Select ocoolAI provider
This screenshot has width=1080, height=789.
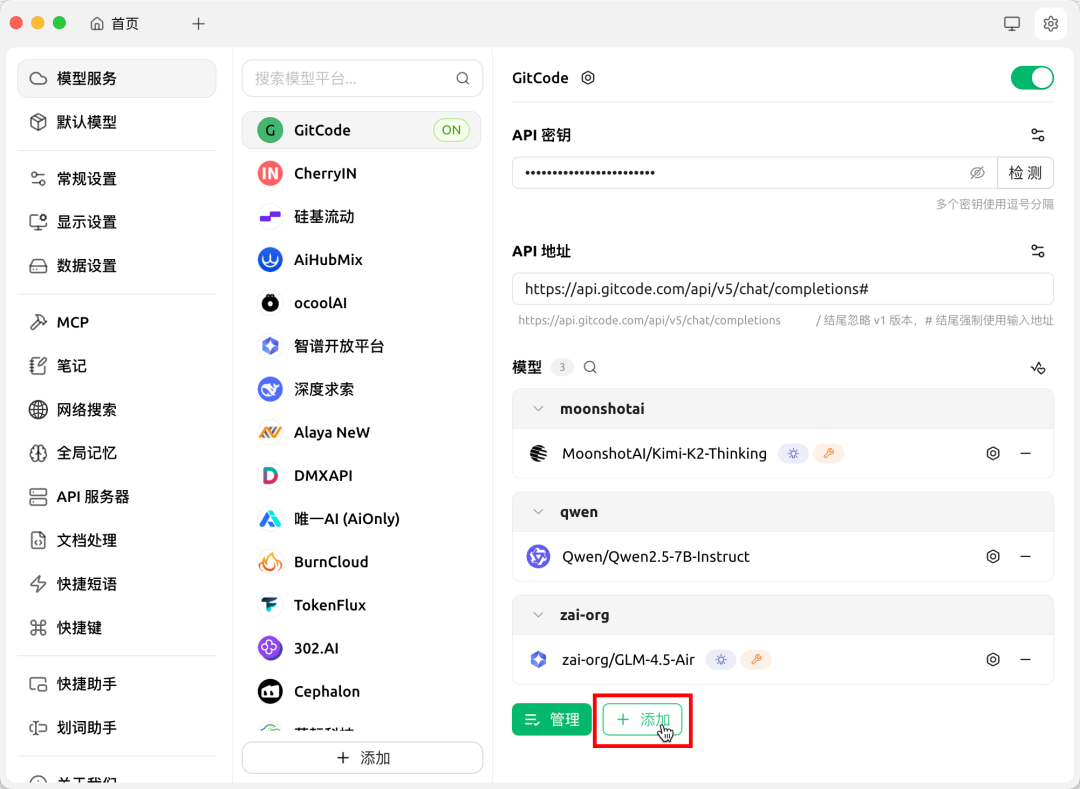tap(362, 303)
